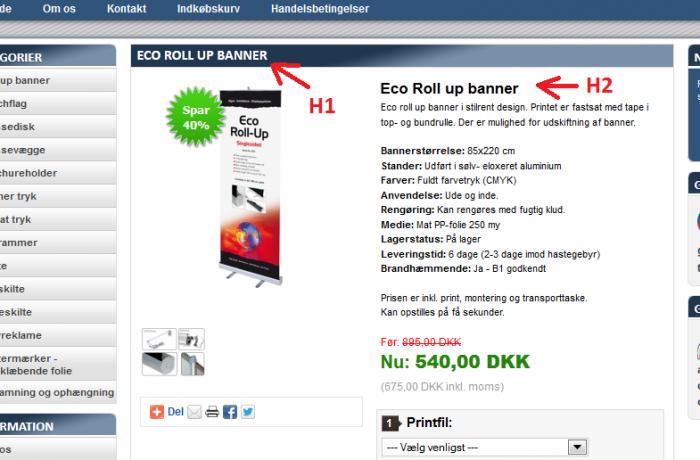Click the orange plus share icon
The width and height of the screenshot is (700, 460).
pyautogui.click(x=157, y=412)
